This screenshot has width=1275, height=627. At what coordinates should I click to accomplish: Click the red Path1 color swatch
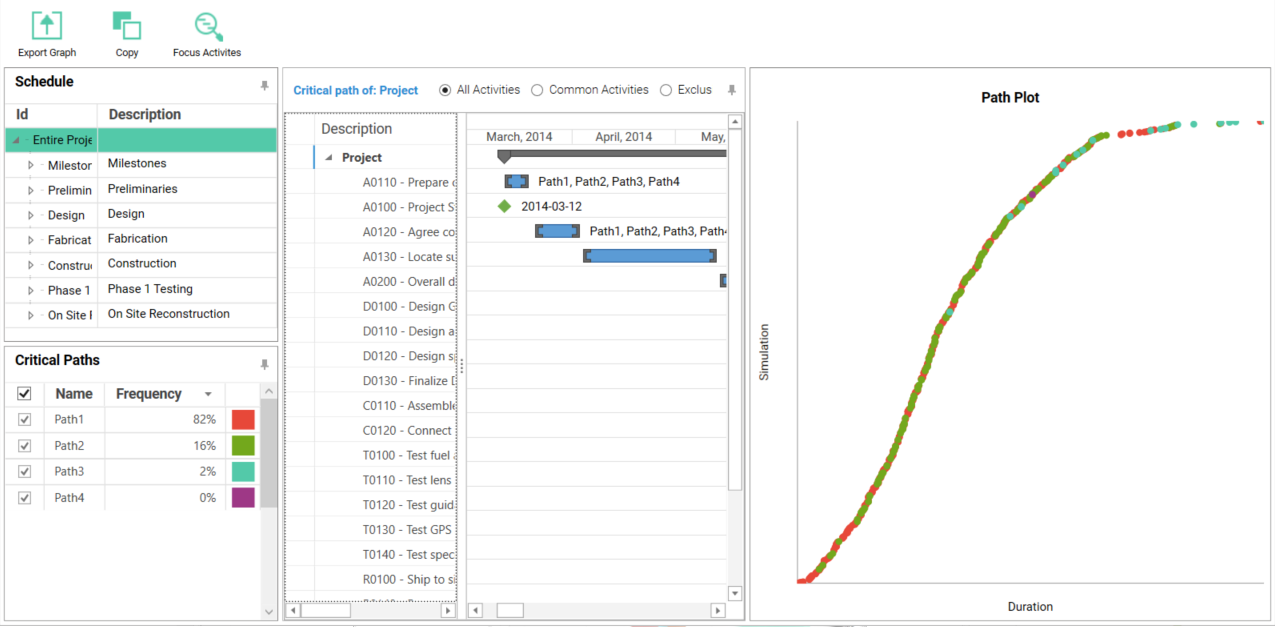point(243,420)
